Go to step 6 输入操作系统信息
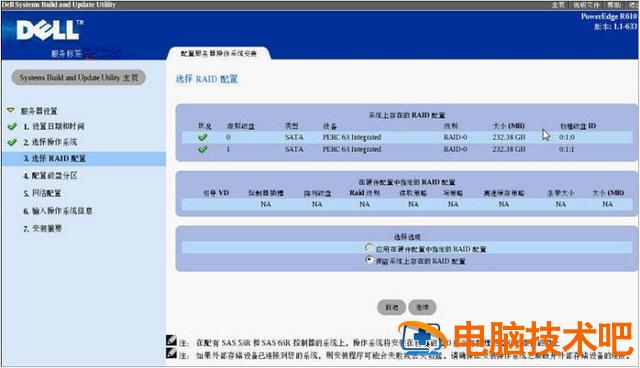 58,211
